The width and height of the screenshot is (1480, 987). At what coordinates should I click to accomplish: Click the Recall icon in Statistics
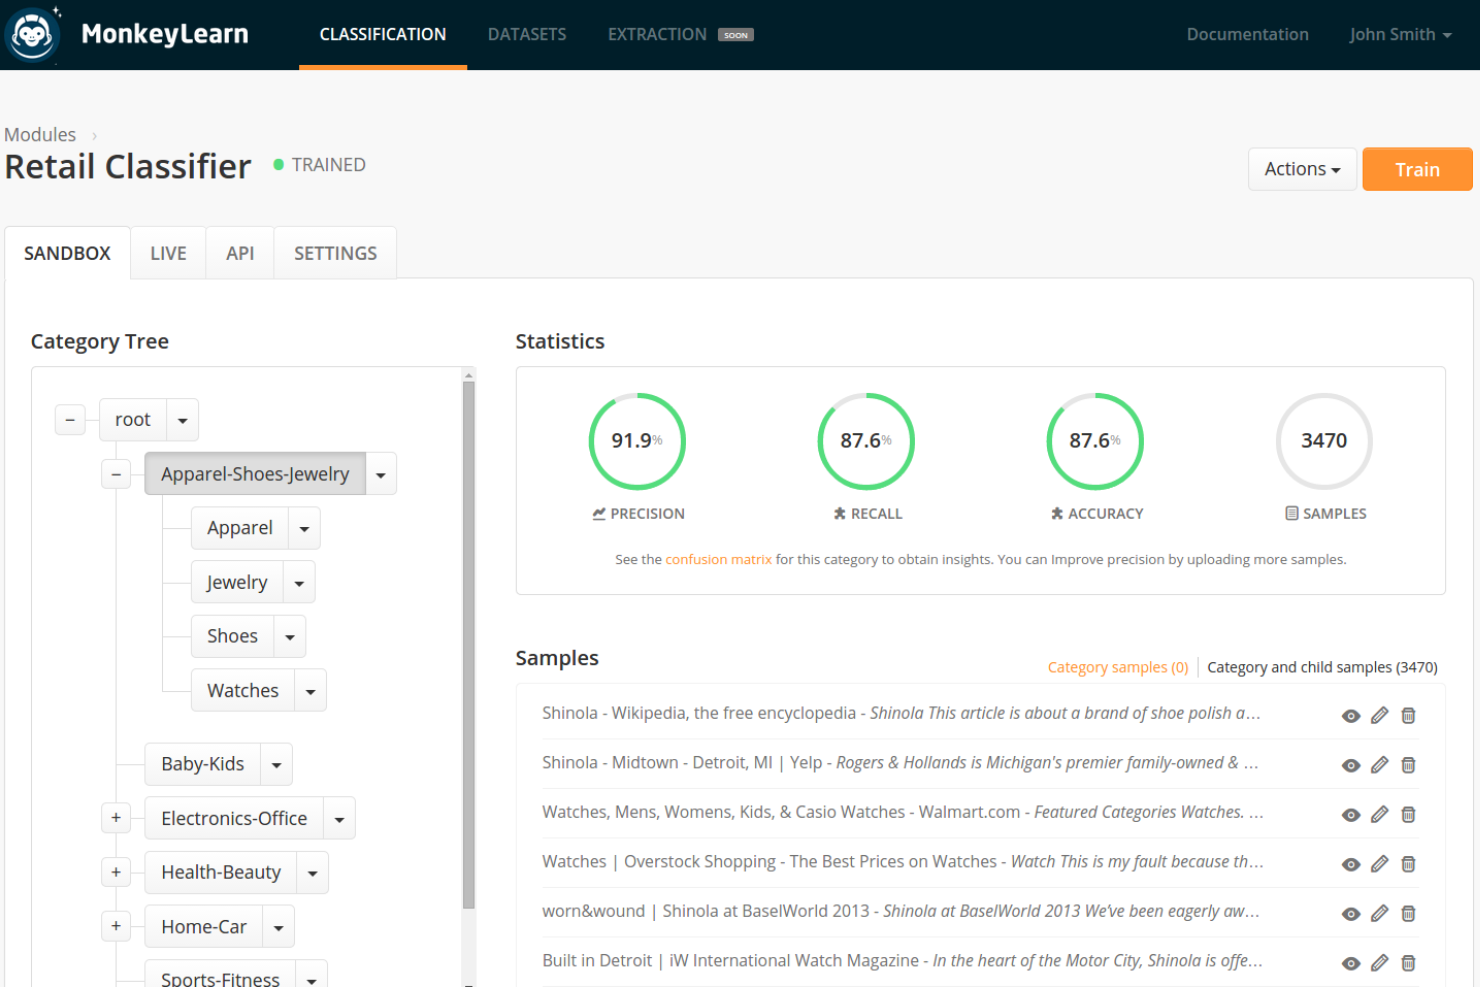840,513
